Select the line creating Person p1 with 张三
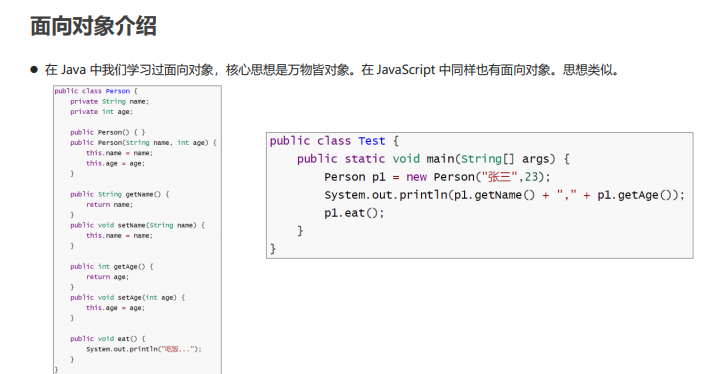720x374 pixels. coord(437,177)
